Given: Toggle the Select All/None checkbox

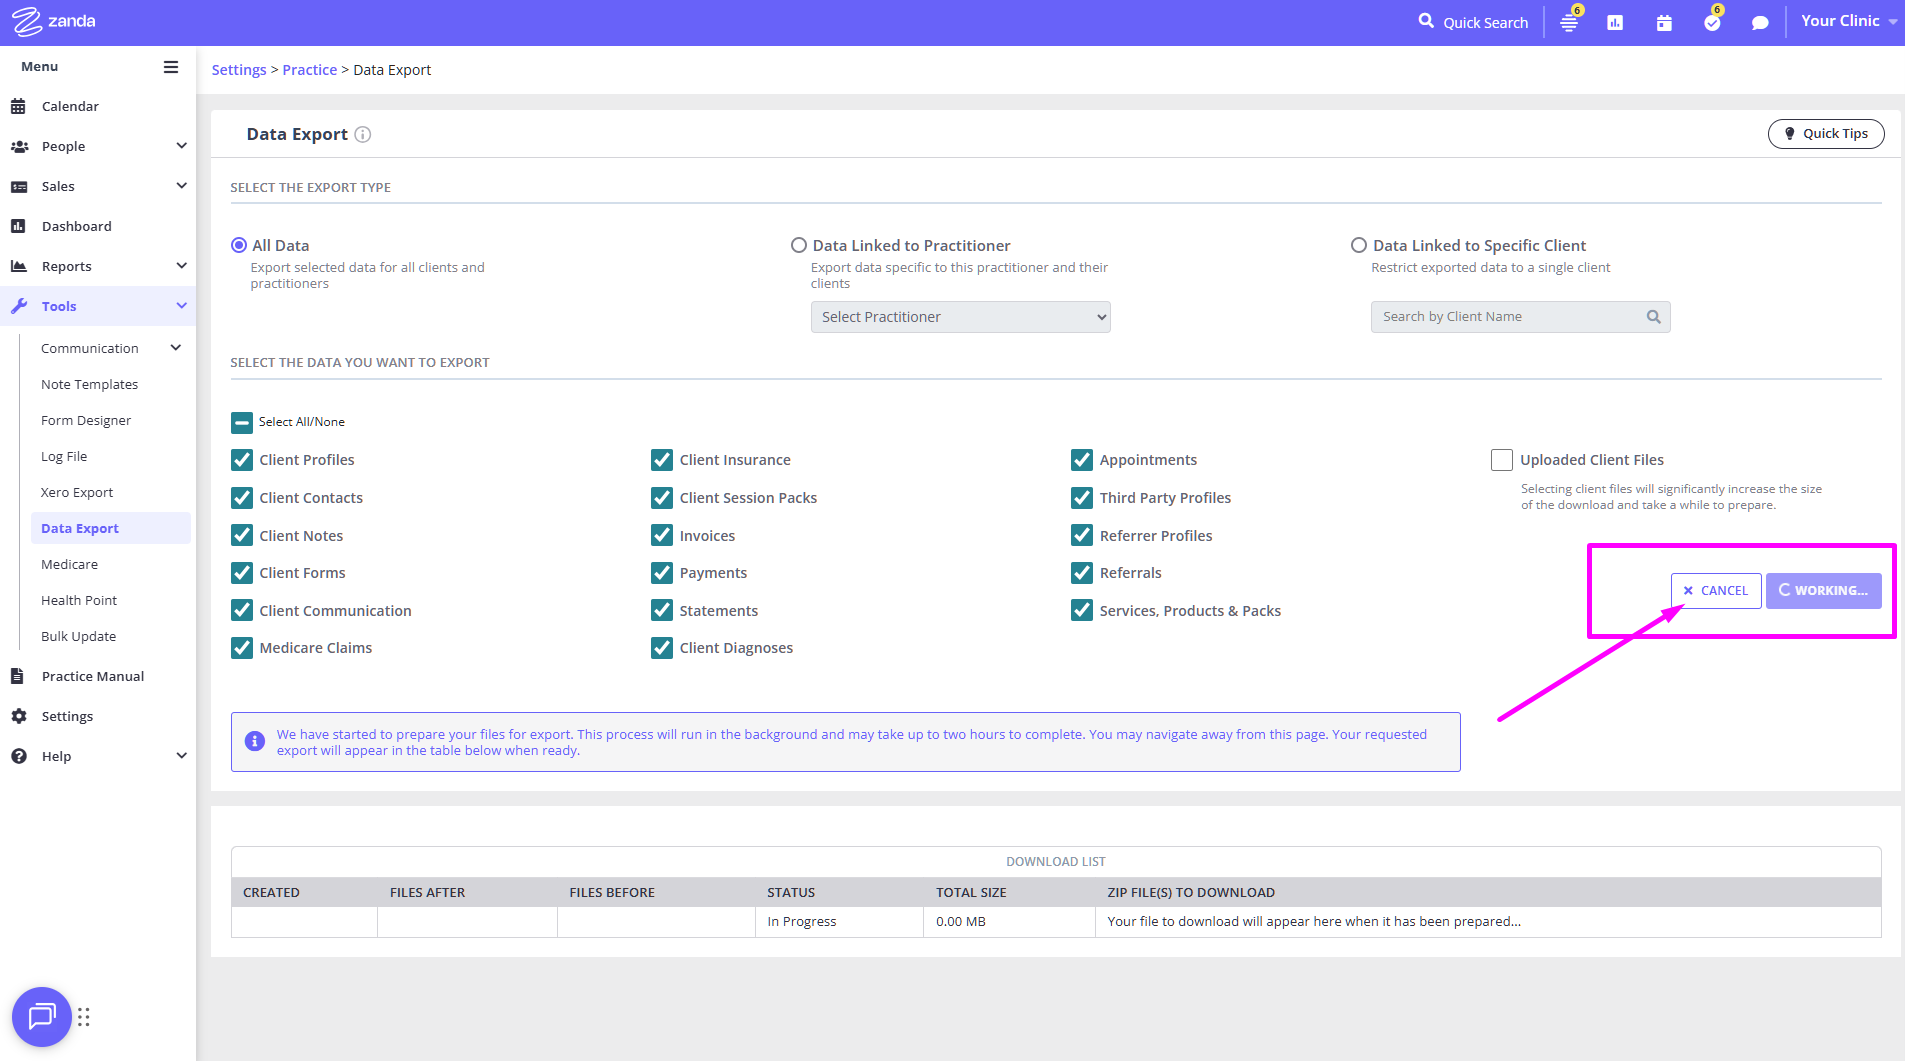Looking at the screenshot, I should click(x=242, y=422).
